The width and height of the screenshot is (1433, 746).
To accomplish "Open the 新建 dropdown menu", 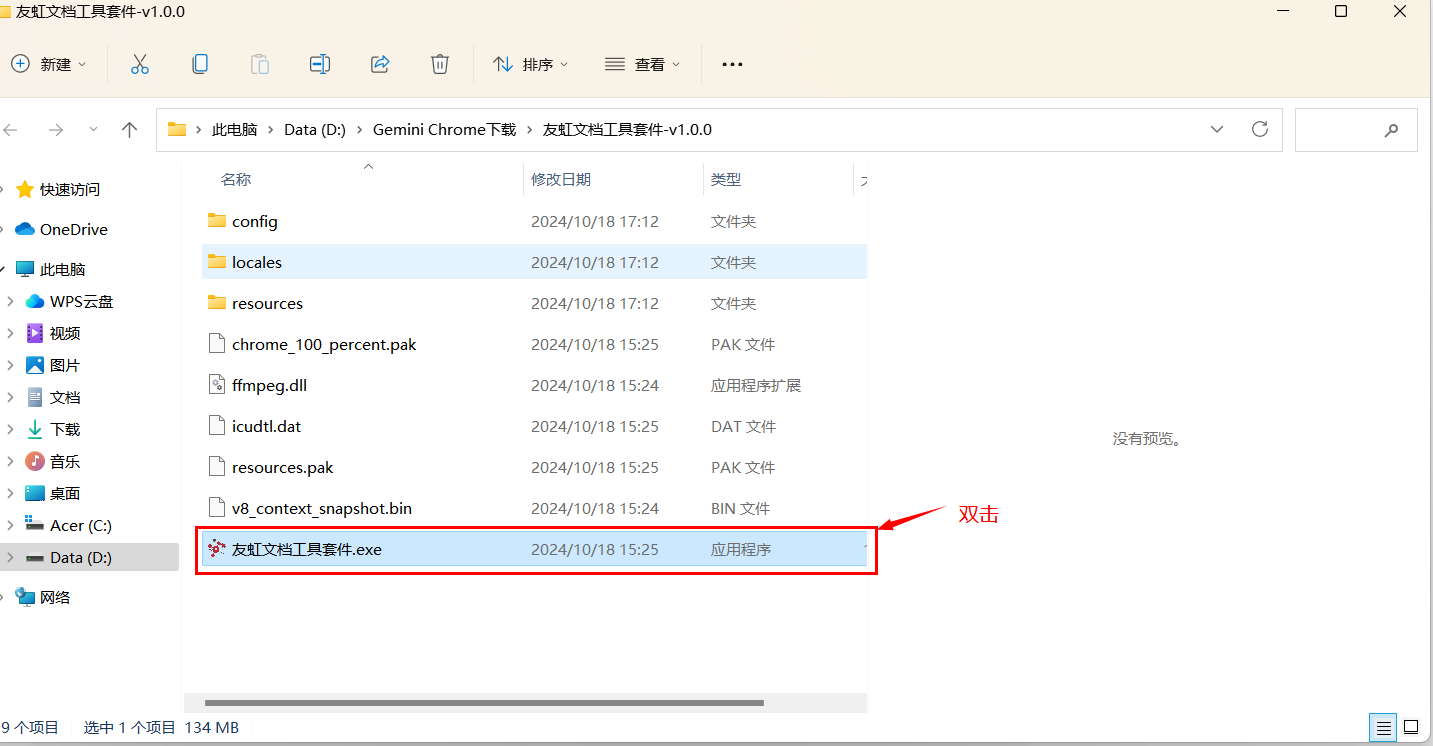I will pos(49,64).
